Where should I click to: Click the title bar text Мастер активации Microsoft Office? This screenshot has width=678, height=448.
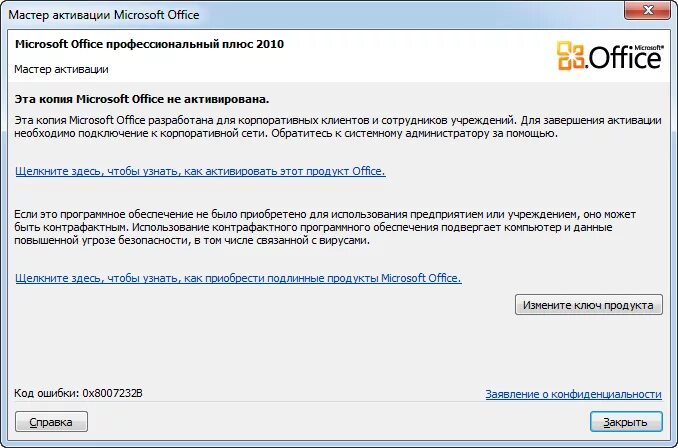[x=104, y=15]
